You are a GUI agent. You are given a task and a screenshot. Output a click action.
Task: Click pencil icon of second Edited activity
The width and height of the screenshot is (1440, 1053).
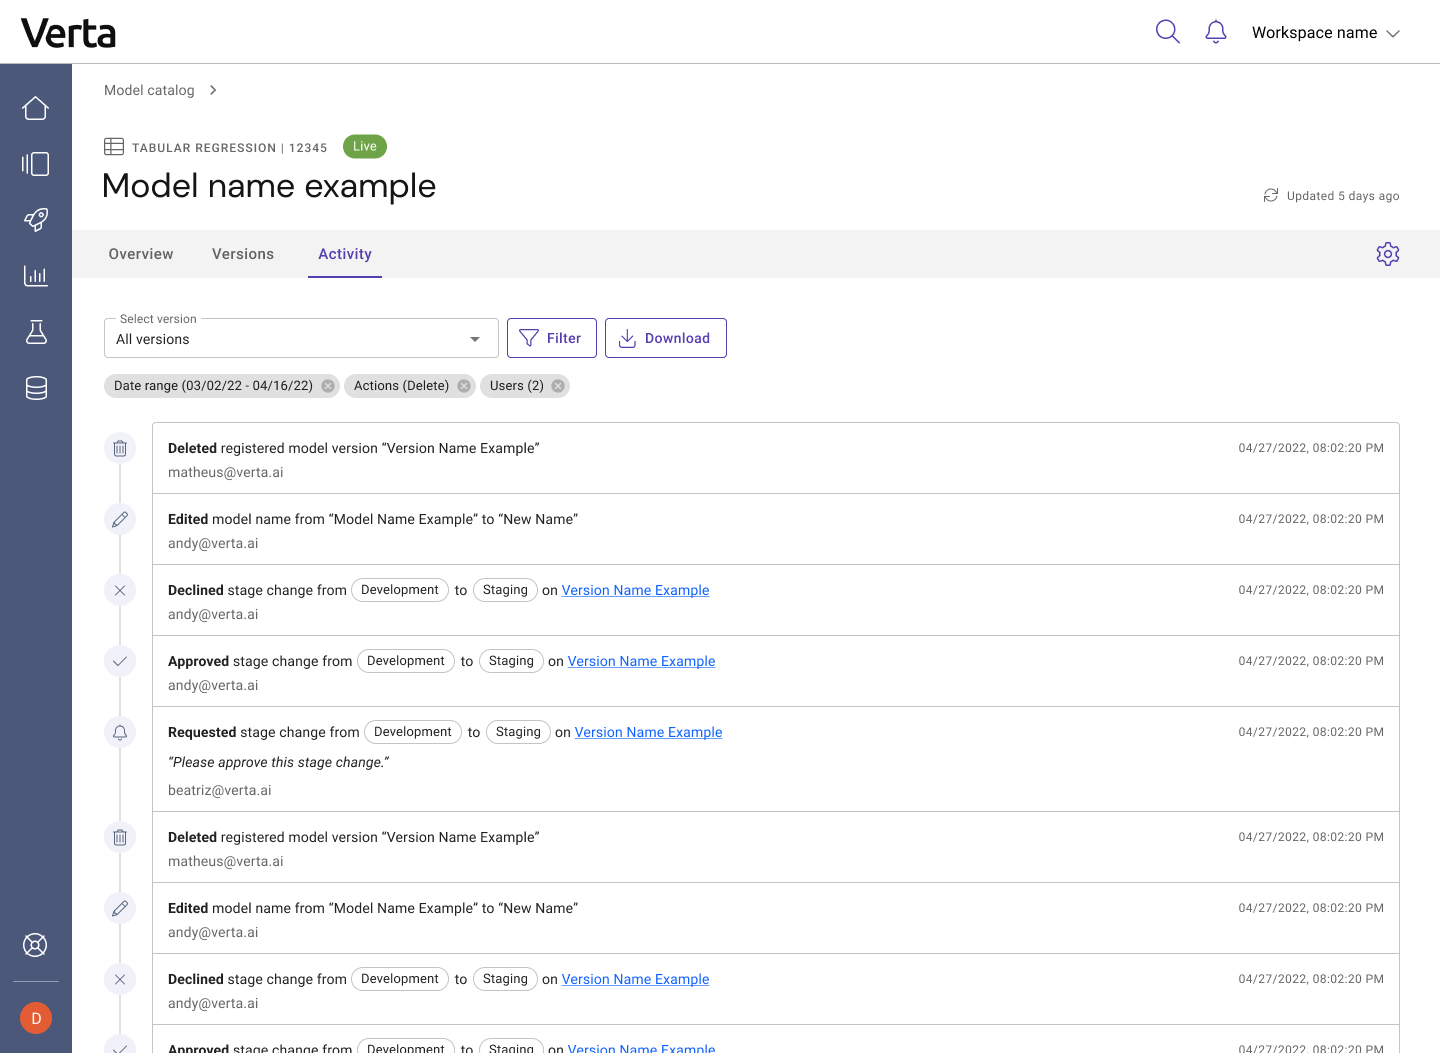120,908
